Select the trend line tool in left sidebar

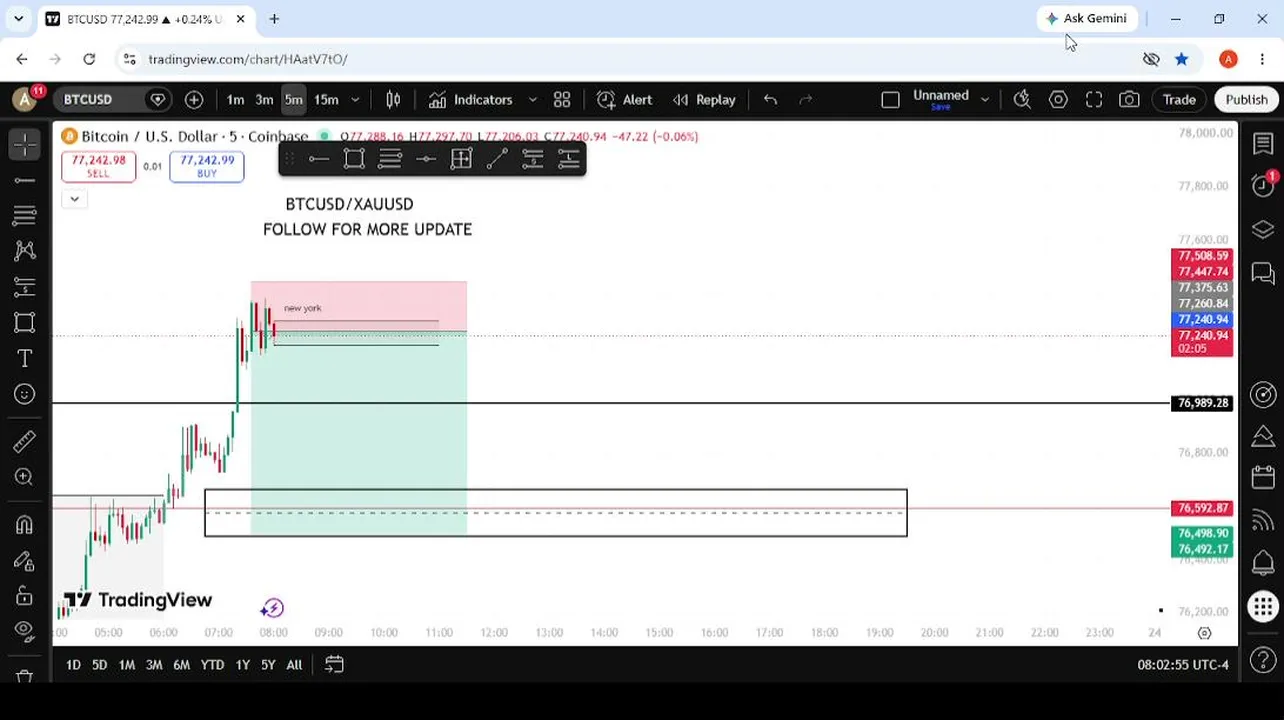25,180
